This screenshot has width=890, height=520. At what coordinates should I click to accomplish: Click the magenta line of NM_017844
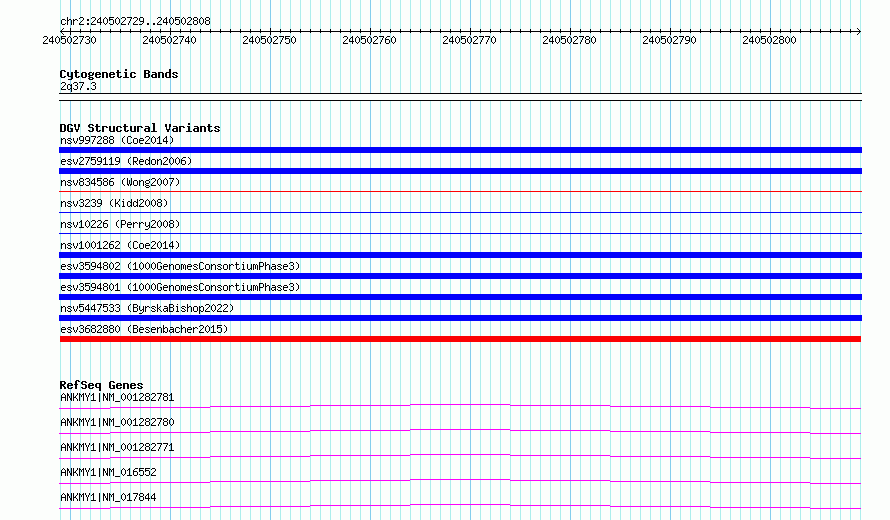pyautogui.click(x=460, y=506)
